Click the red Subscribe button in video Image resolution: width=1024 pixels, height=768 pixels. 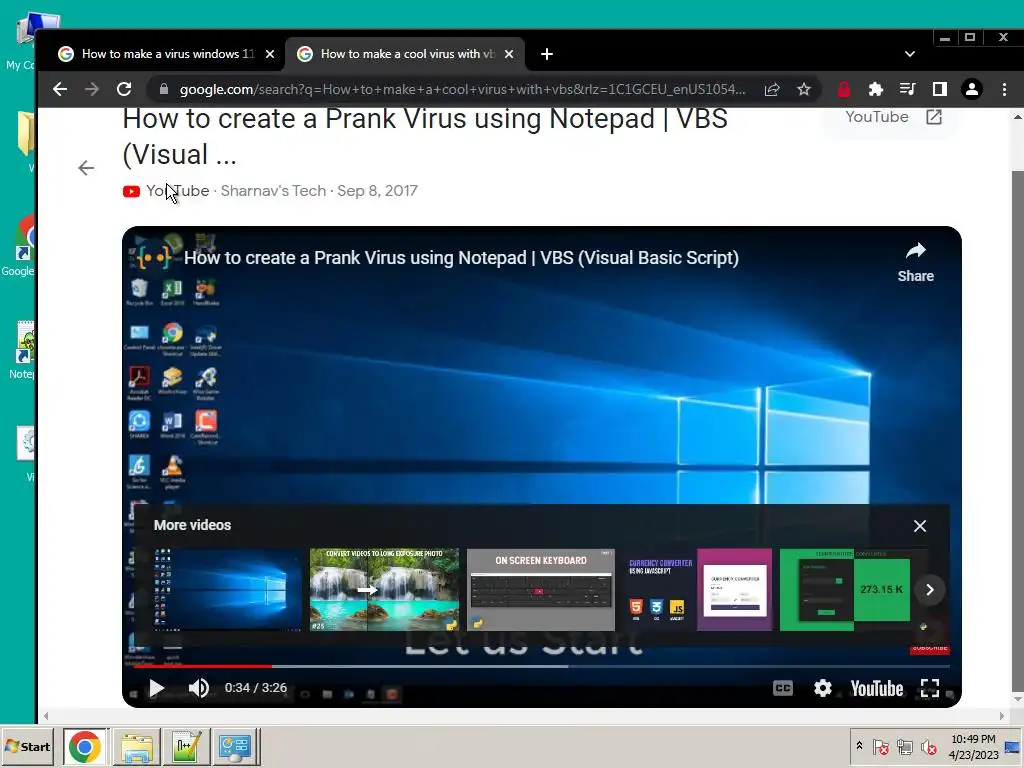(x=930, y=648)
